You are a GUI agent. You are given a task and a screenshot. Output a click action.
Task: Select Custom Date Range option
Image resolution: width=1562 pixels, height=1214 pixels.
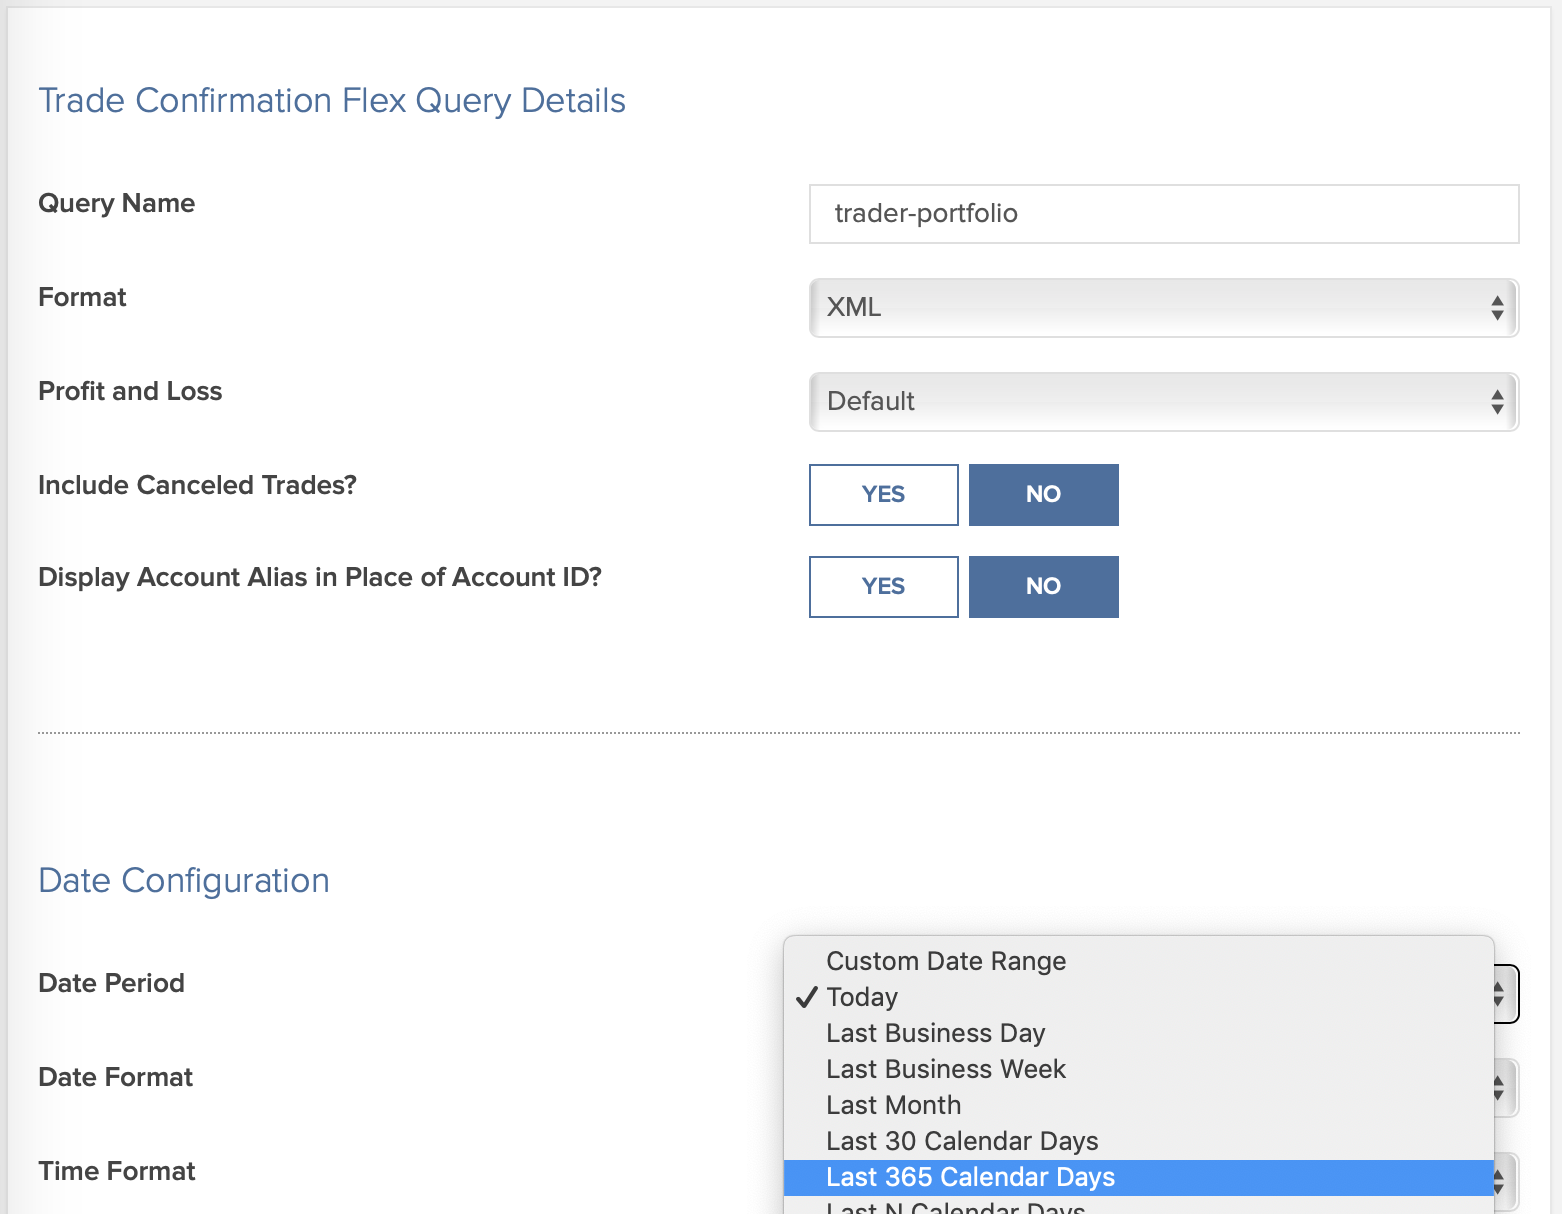pos(946,961)
